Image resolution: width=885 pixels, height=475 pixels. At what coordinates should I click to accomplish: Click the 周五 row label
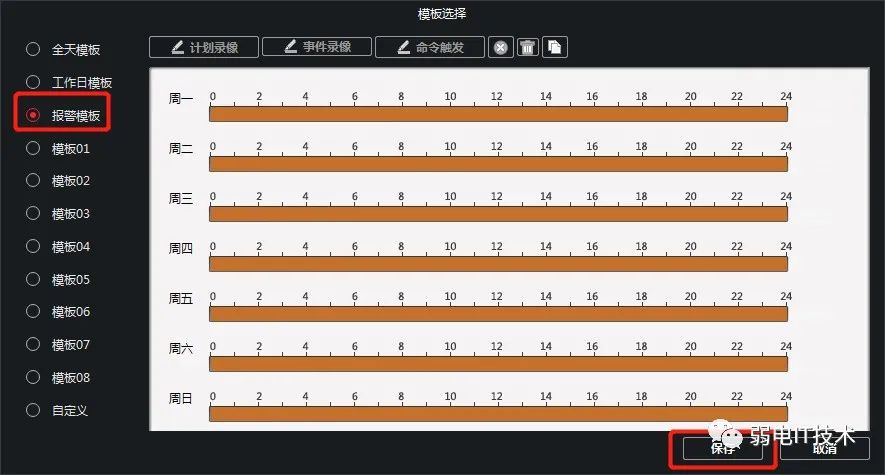(x=181, y=298)
